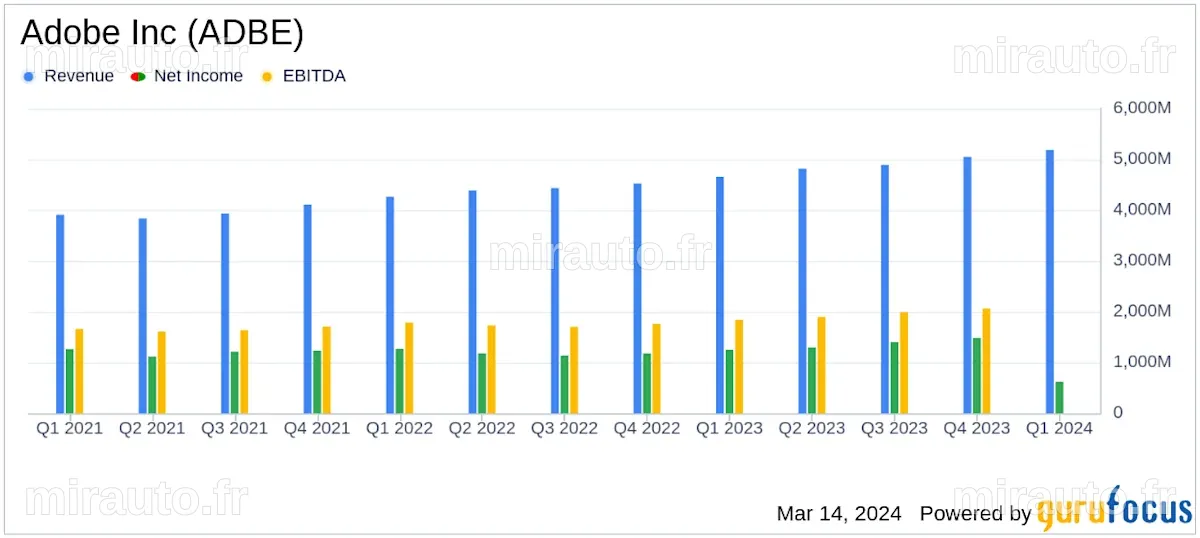Click the Q1 2023 axis label

[729, 428]
